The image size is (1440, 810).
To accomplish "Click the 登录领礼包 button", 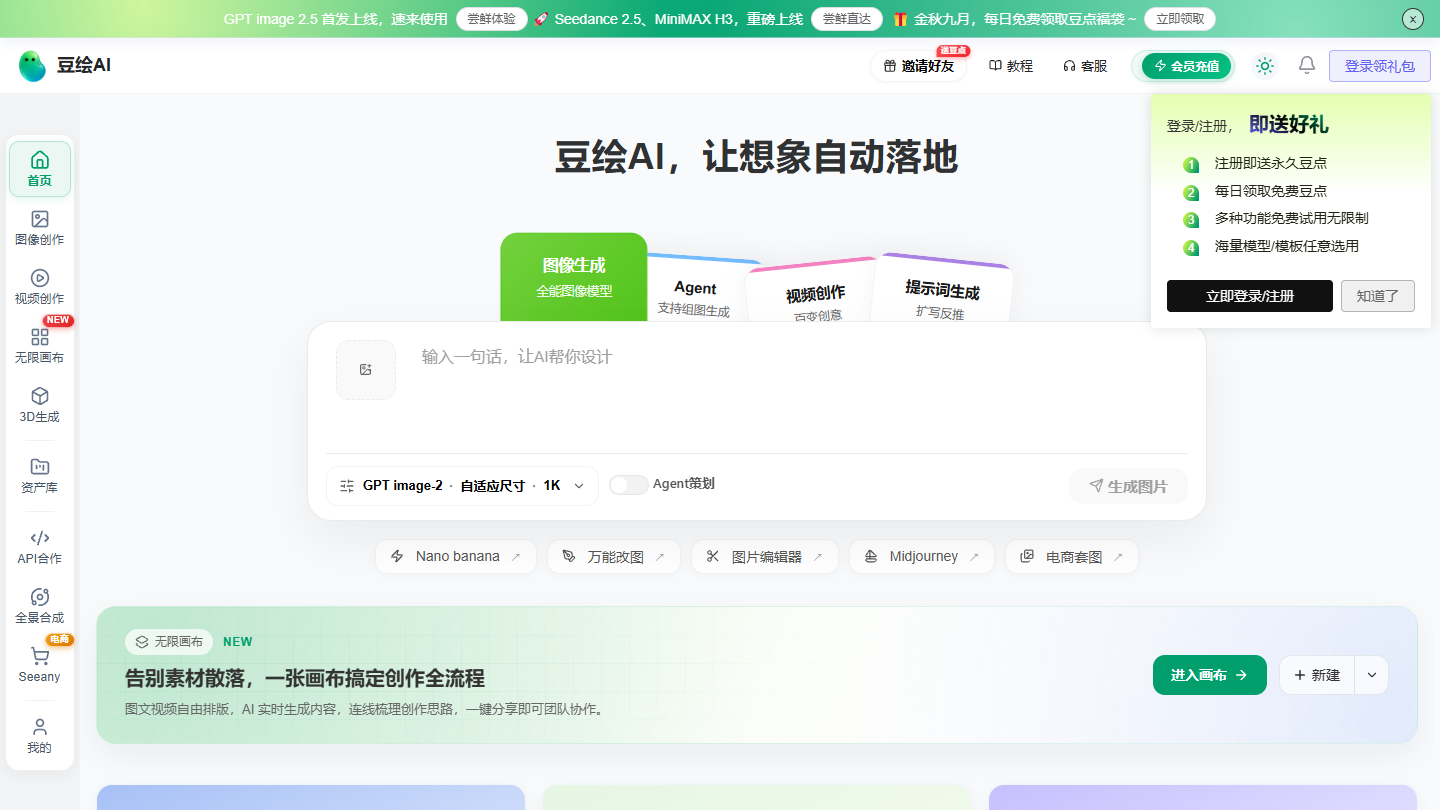I will coord(1380,66).
